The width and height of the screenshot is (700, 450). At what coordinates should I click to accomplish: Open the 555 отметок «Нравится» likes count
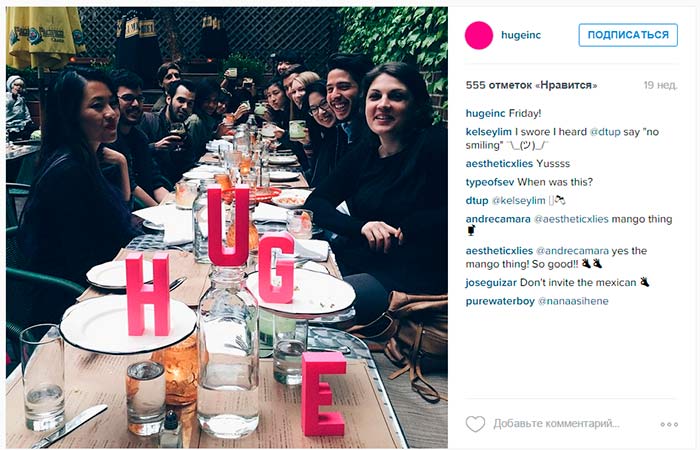531,85
